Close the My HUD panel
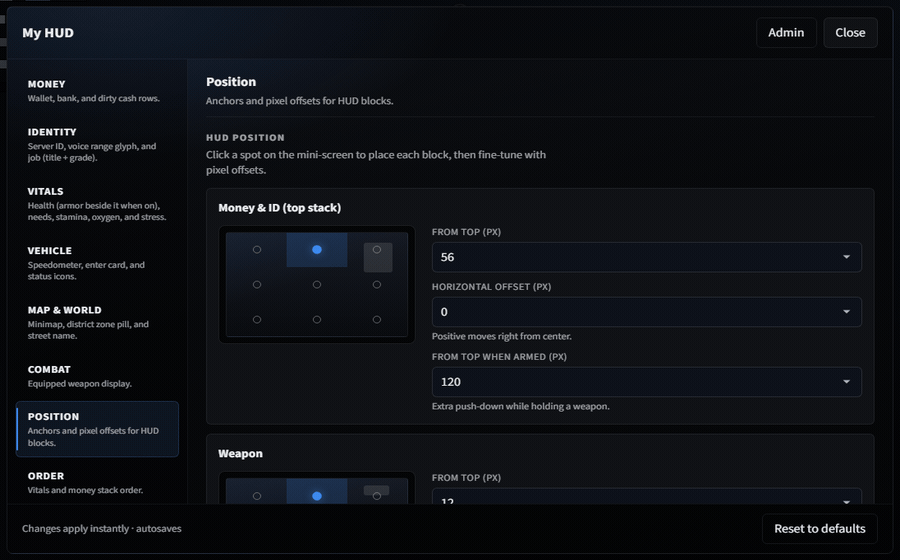Image resolution: width=900 pixels, height=560 pixels. (850, 33)
